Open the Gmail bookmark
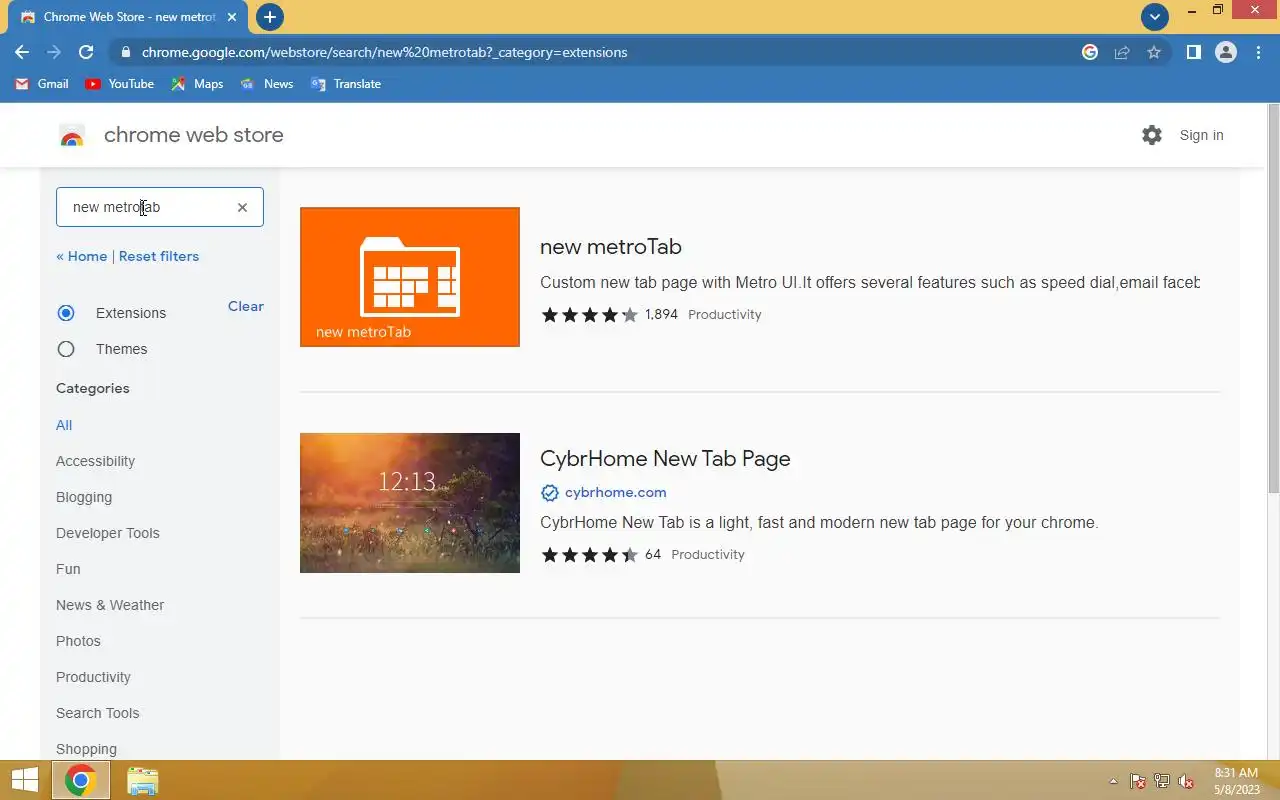The image size is (1280, 800). coord(42,84)
